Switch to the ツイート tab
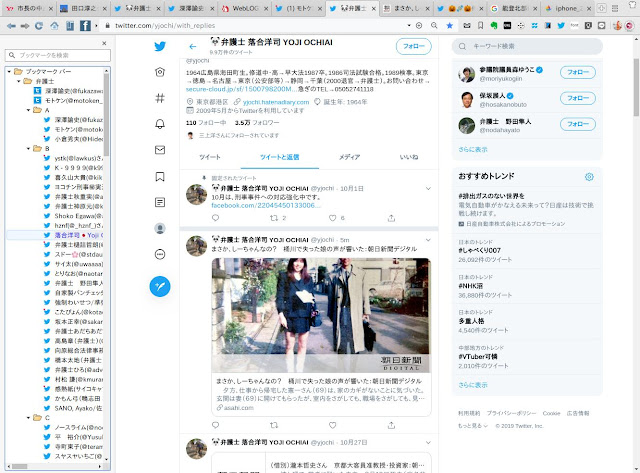Viewport: 640px width, 473px height. tap(210, 157)
